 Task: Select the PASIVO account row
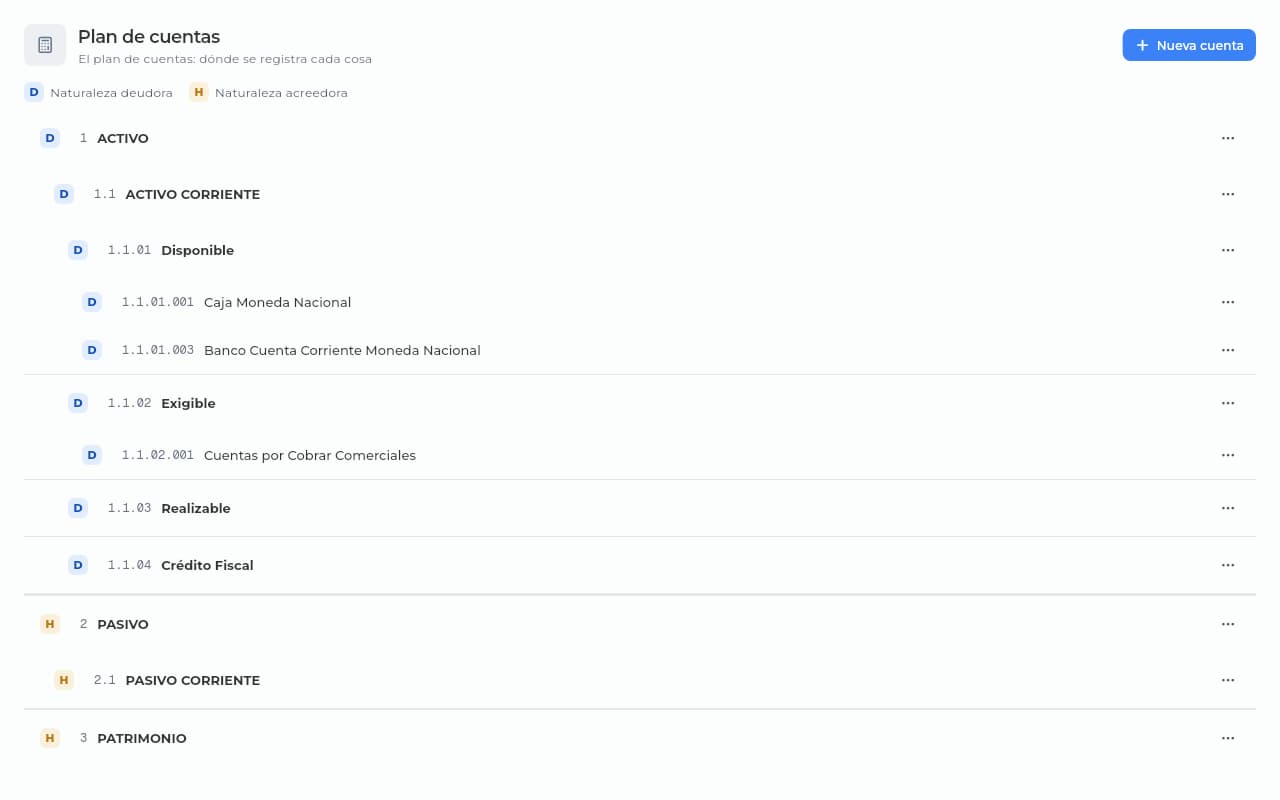[x=640, y=624]
